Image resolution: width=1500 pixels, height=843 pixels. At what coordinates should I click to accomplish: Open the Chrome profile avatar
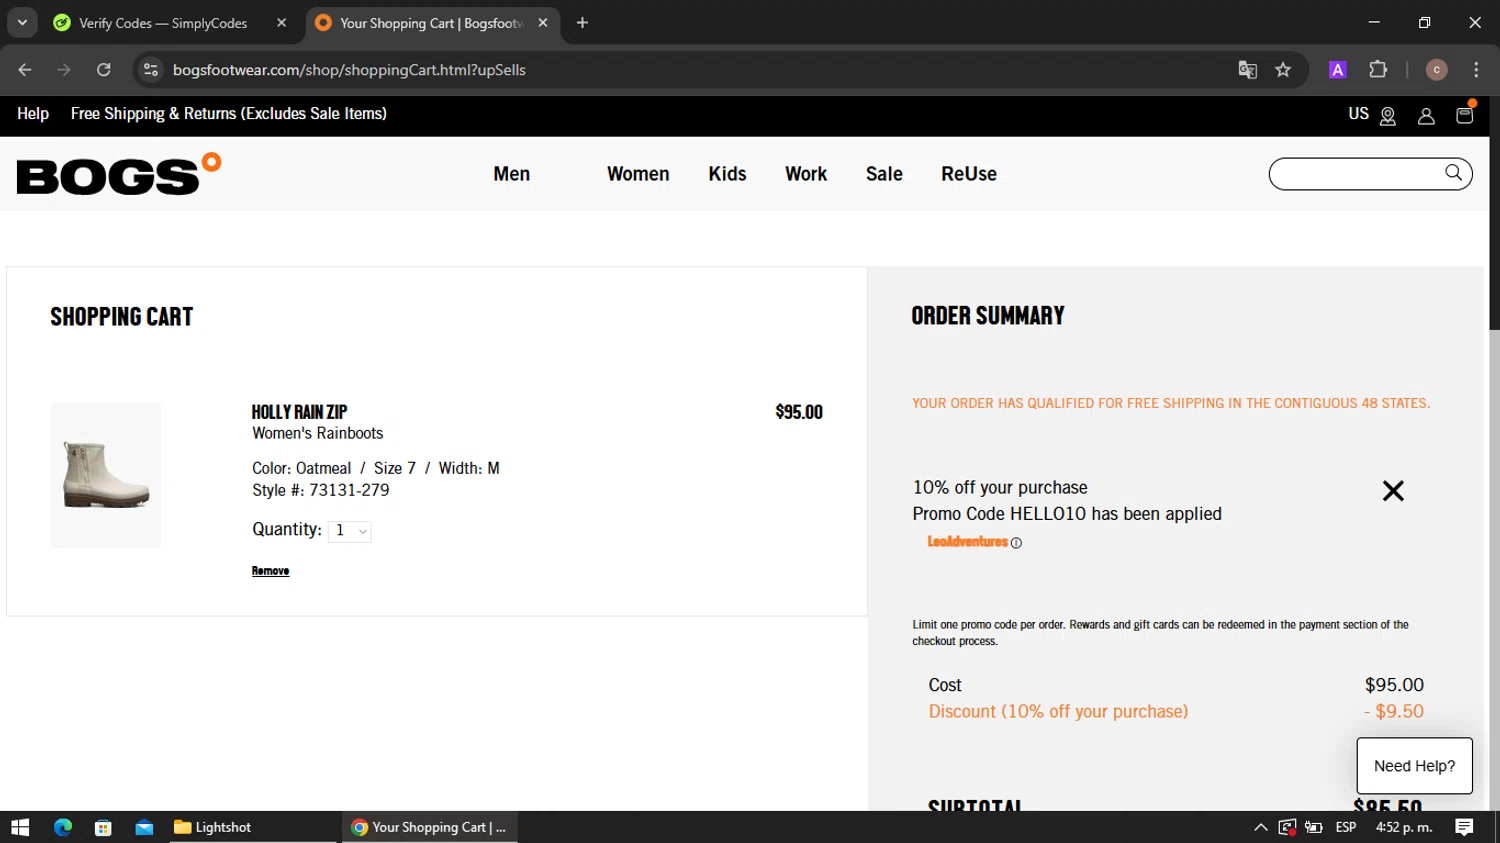click(x=1436, y=70)
